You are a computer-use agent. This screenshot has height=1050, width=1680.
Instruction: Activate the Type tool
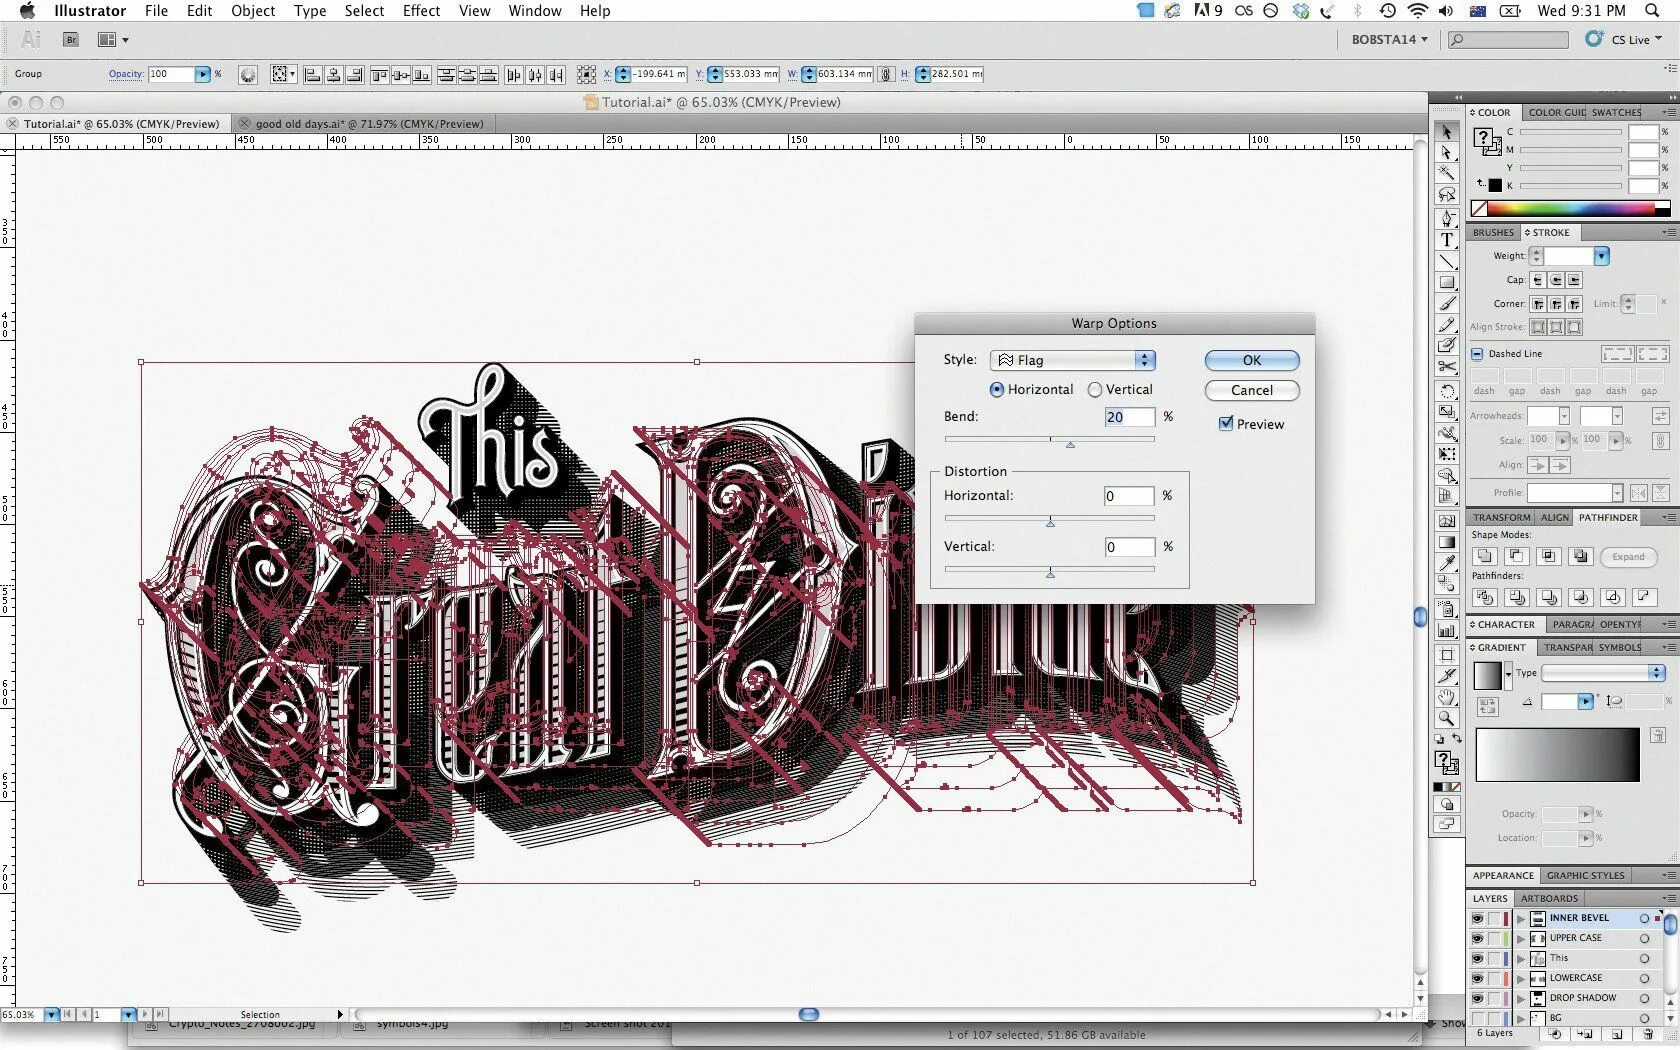pos(1446,240)
